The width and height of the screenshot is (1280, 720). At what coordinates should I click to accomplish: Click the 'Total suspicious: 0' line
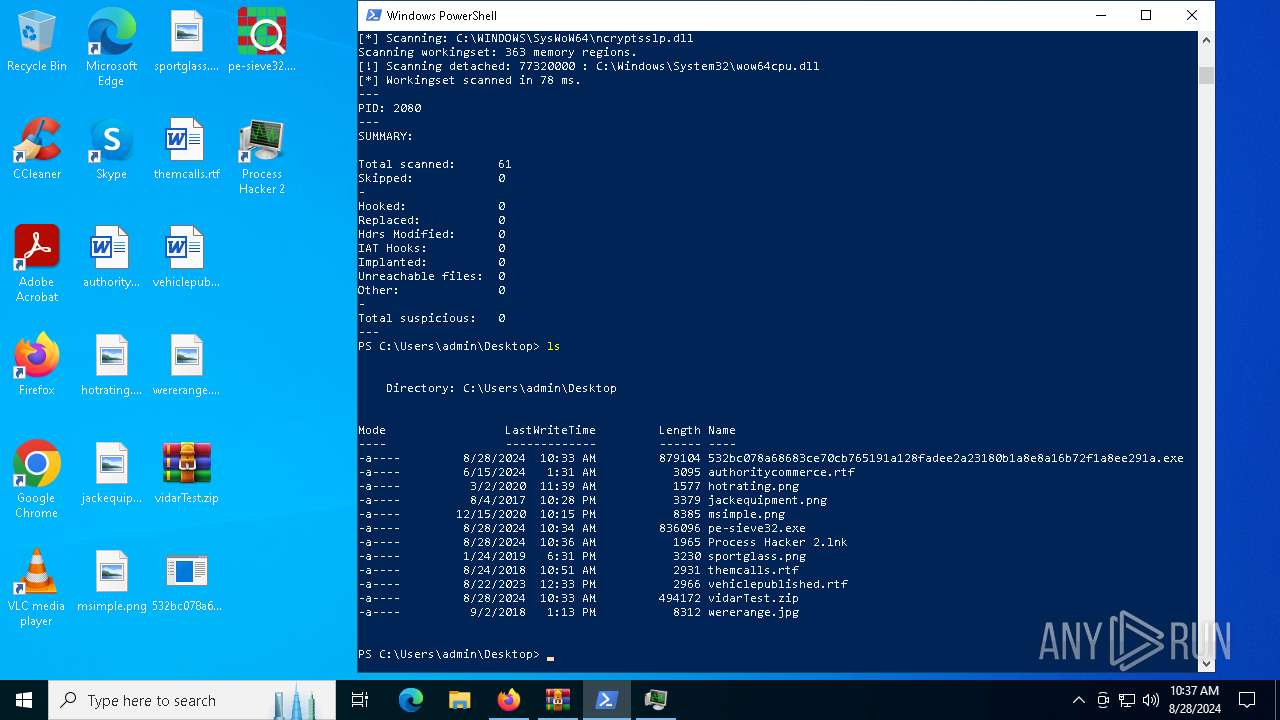pos(432,318)
